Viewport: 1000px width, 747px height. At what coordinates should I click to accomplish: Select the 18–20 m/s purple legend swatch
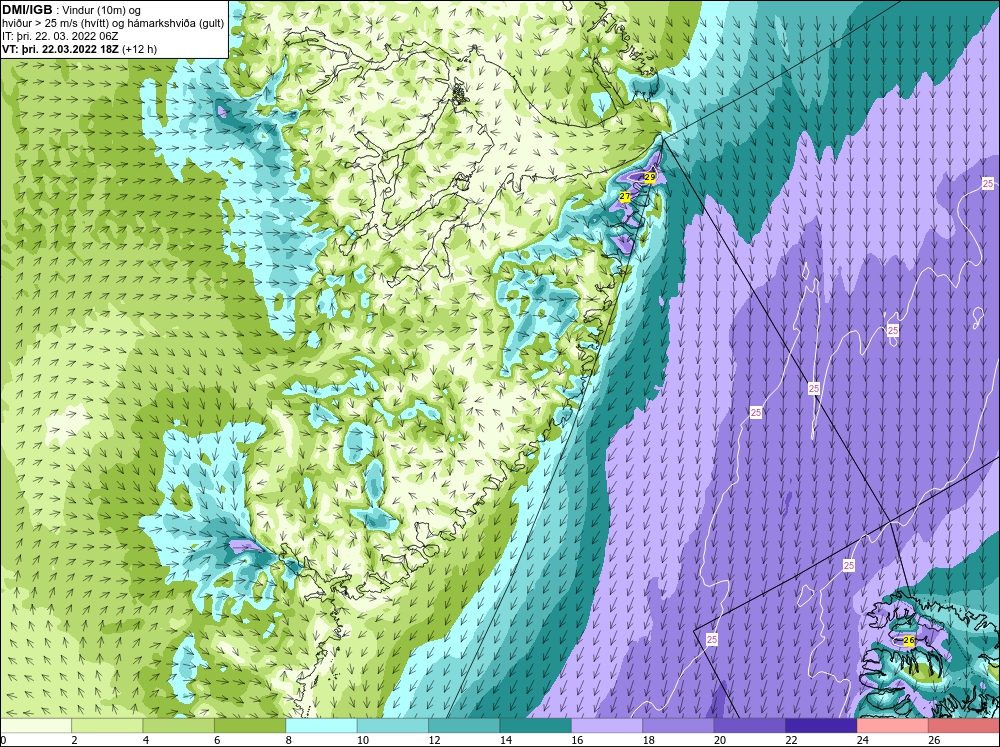(x=679, y=725)
